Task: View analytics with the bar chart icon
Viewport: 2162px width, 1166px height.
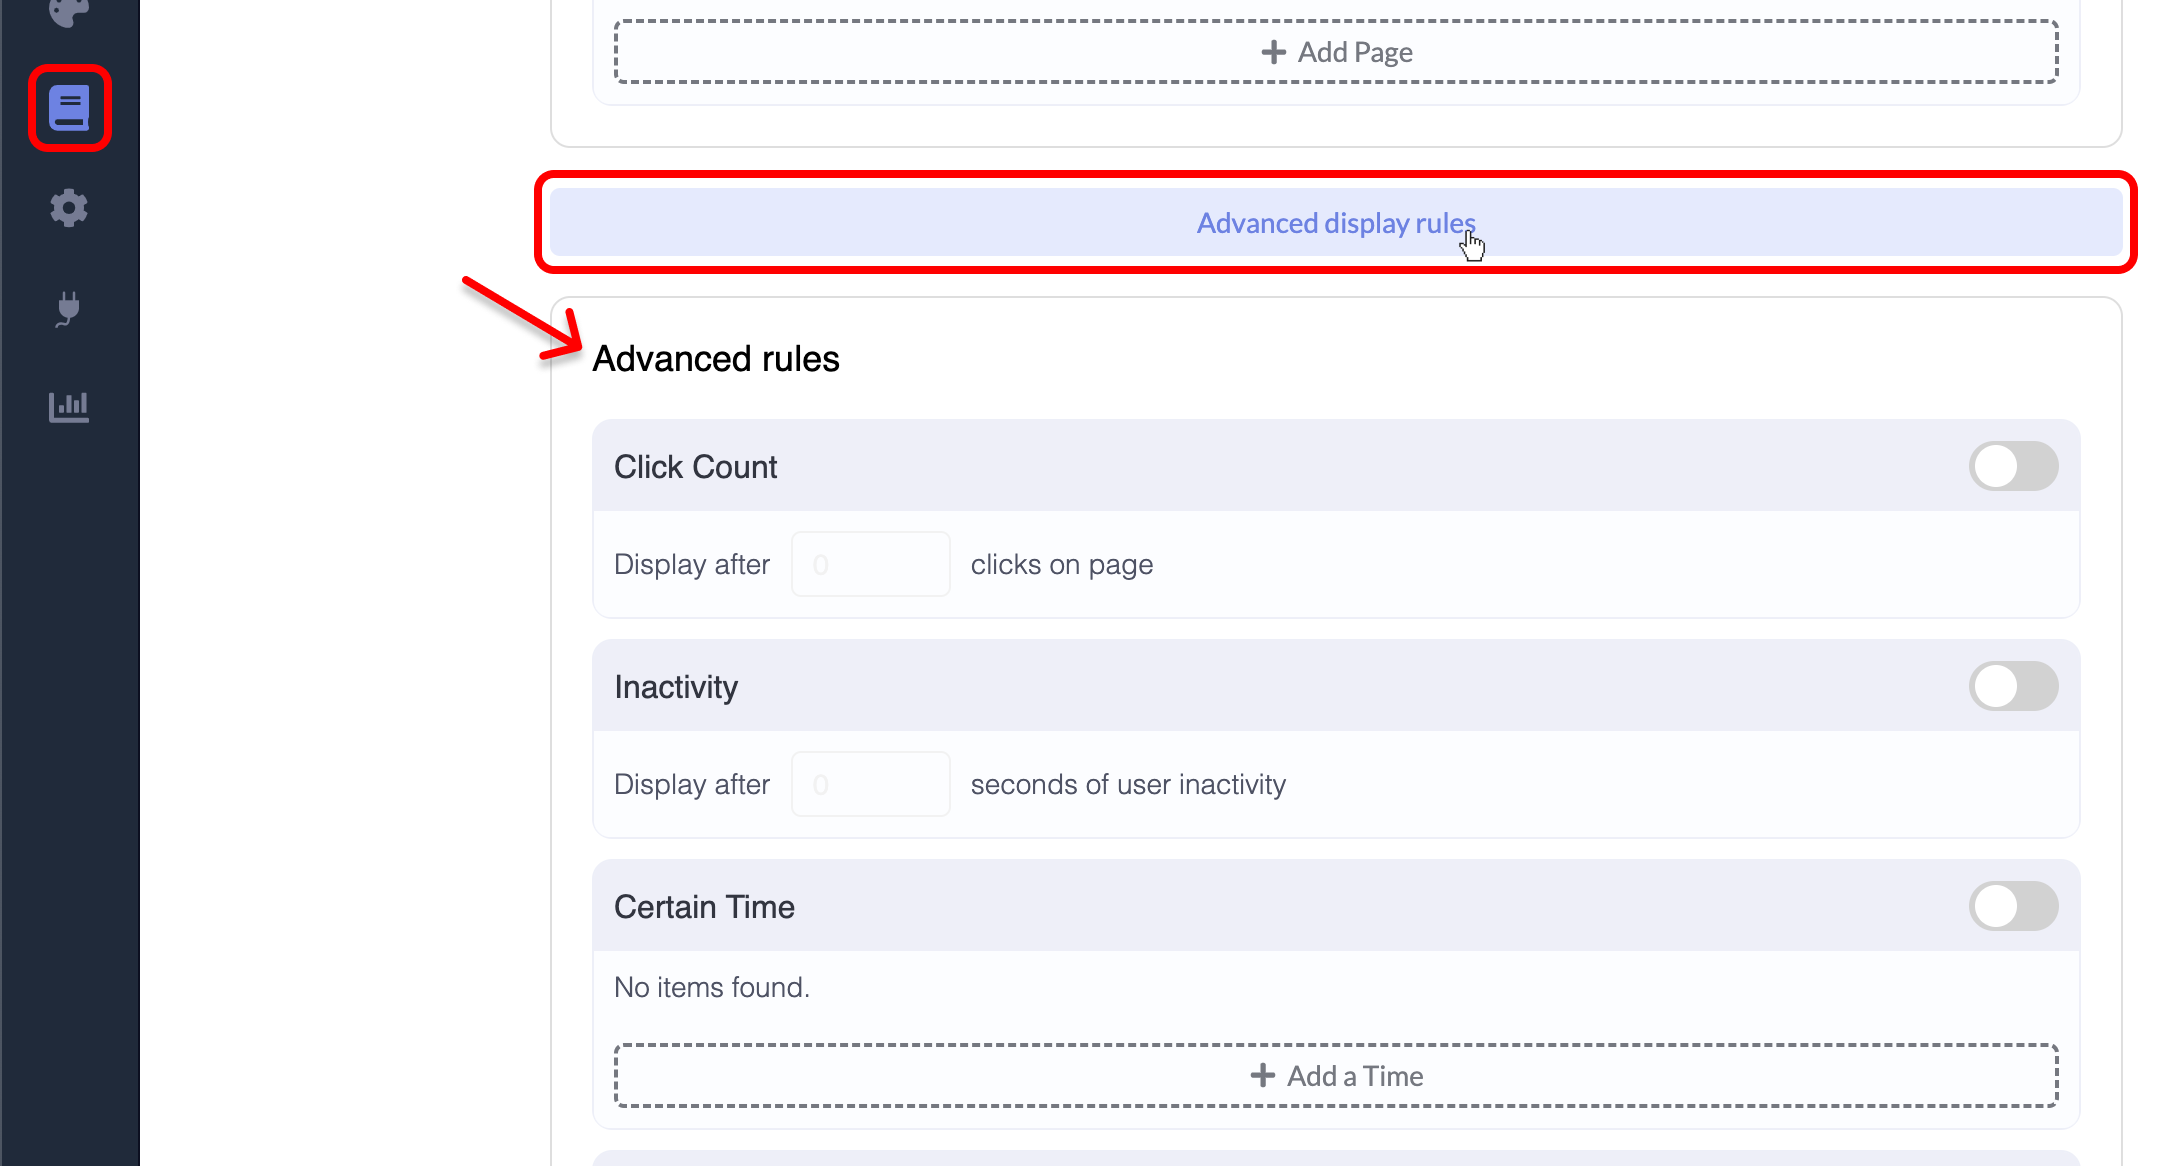Action: (x=69, y=407)
